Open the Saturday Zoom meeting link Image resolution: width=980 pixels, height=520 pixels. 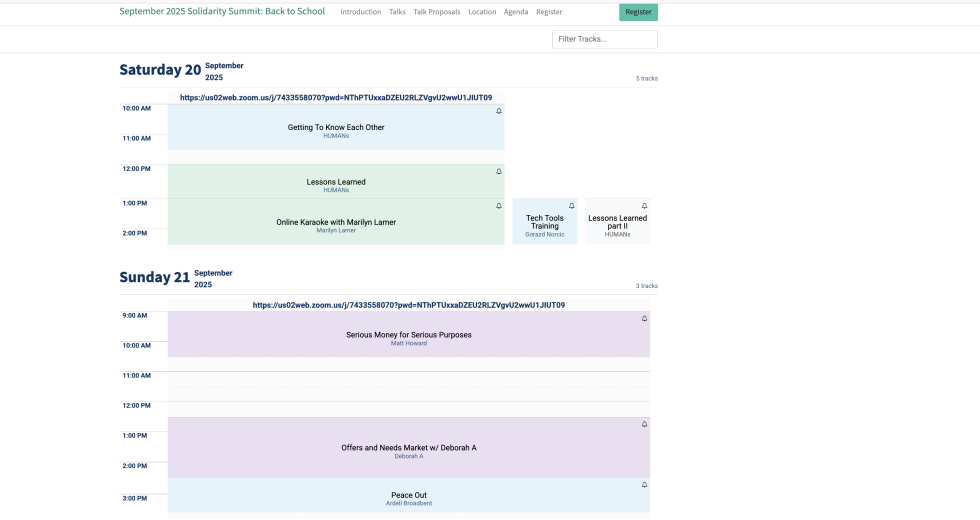(x=336, y=98)
